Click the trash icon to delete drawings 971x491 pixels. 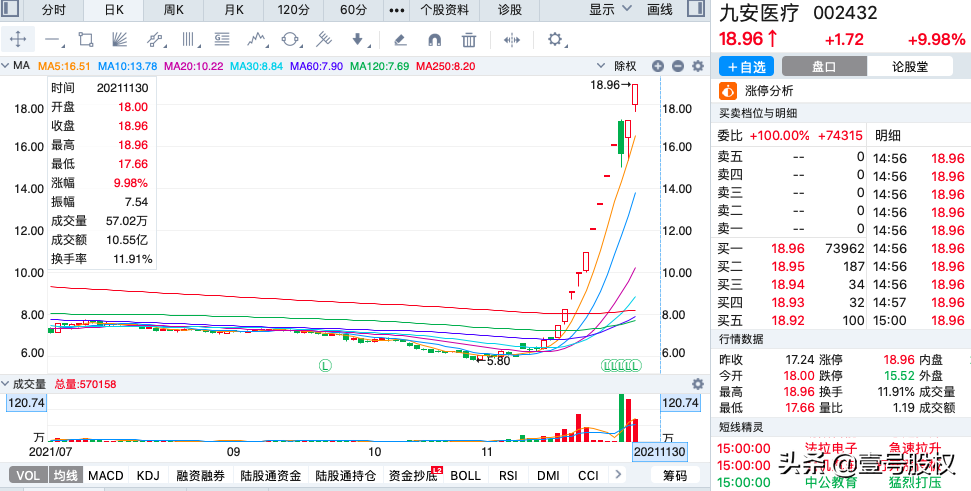coord(469,40)
